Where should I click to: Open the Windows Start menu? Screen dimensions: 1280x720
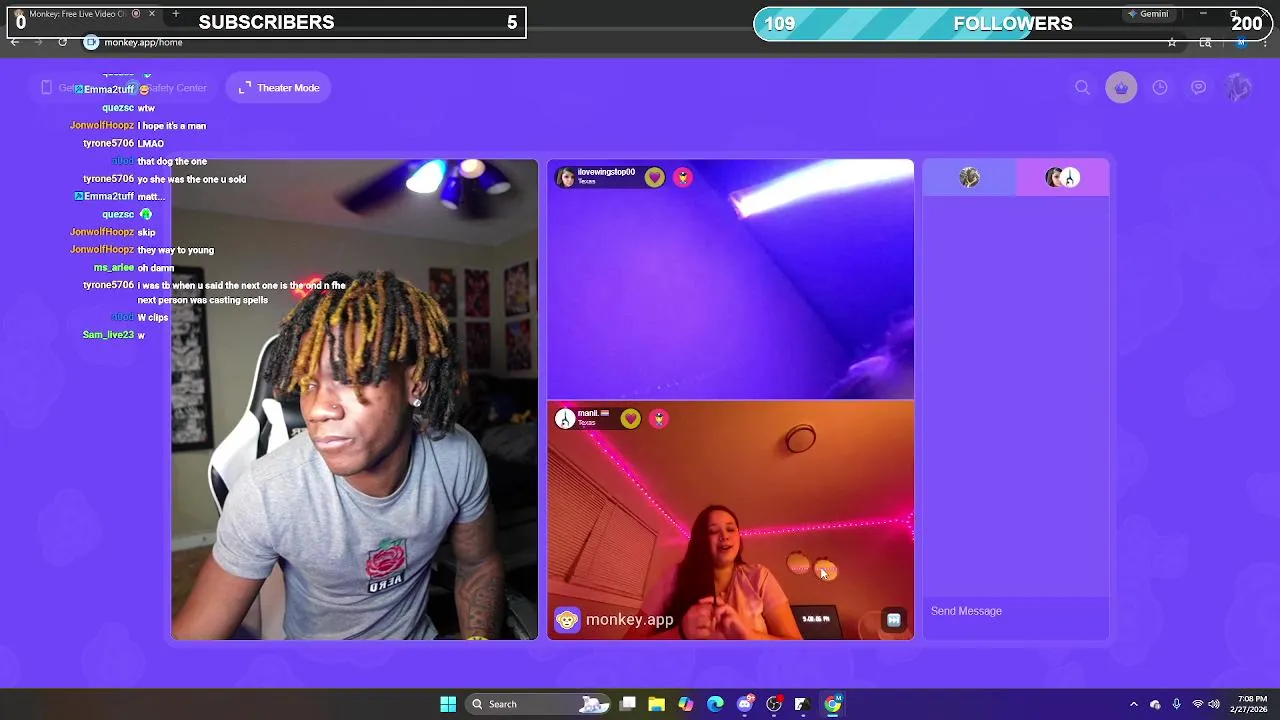[448, 704]
